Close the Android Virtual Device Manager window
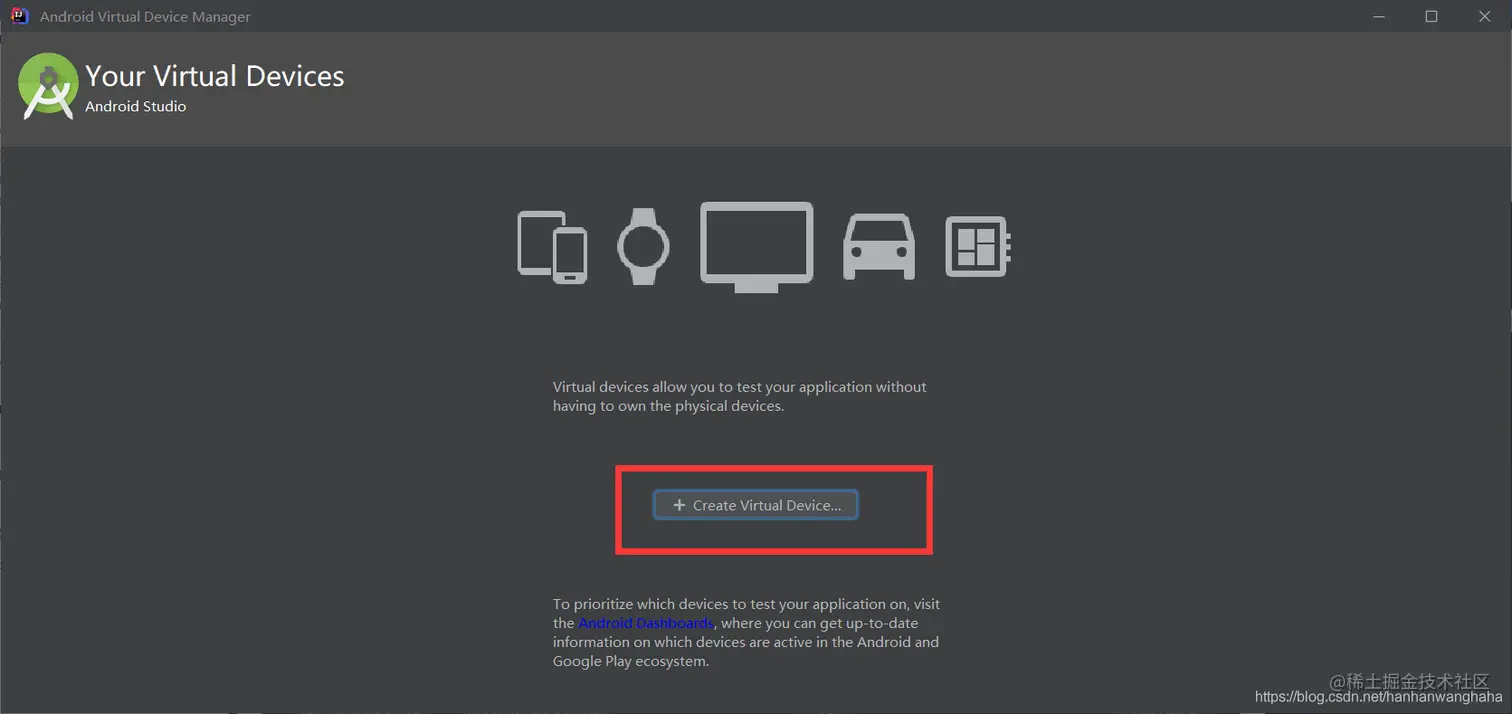The width and height of the screenshot is (1512, 714). tap(1485, 16)
